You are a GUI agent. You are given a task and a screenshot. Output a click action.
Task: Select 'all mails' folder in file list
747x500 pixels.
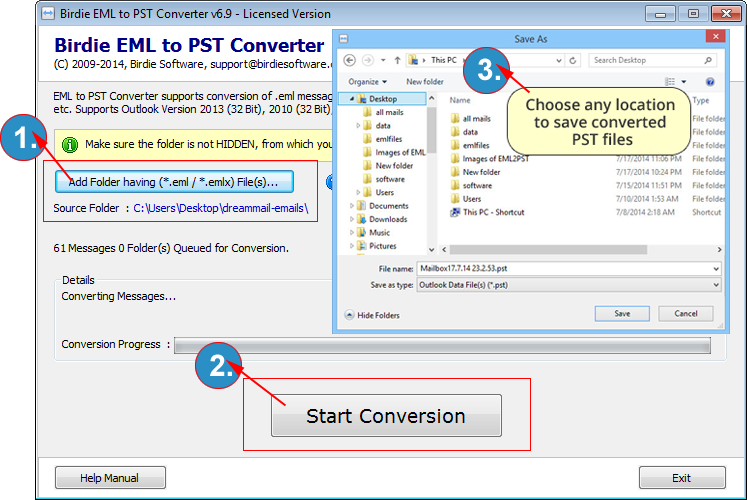[x=476, y=119]
